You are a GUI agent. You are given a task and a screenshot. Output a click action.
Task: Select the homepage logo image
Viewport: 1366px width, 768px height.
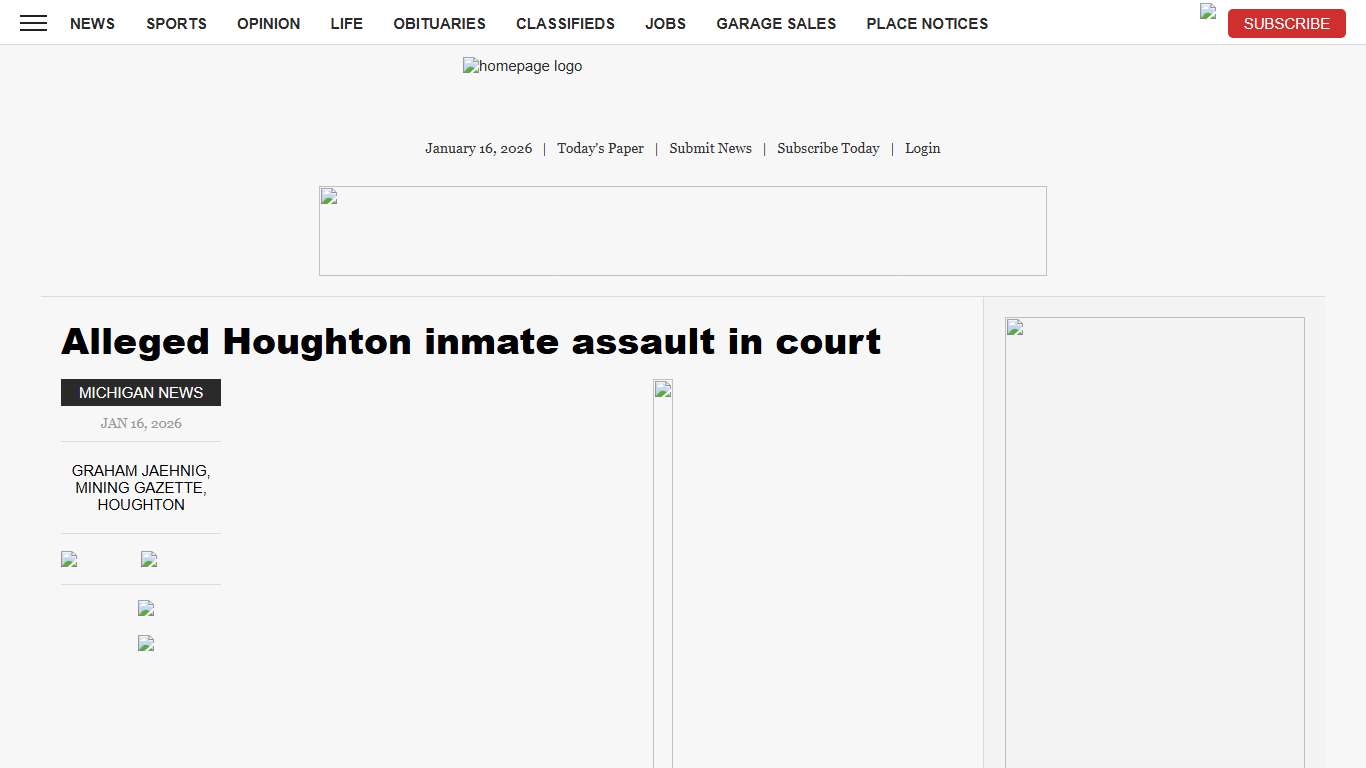[522, 66]
